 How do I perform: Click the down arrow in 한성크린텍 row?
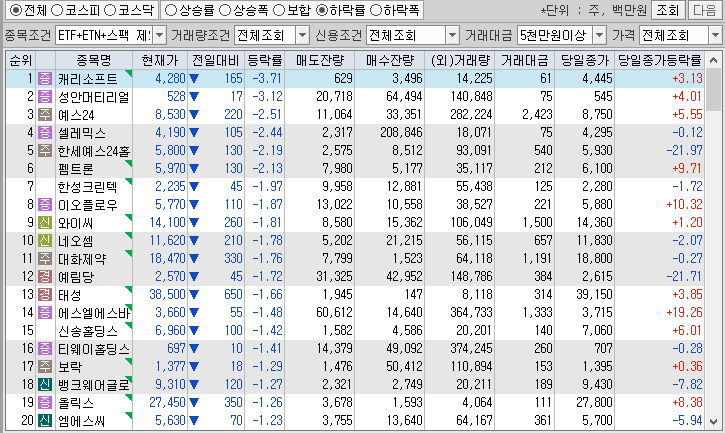click(x=194, y=187)
